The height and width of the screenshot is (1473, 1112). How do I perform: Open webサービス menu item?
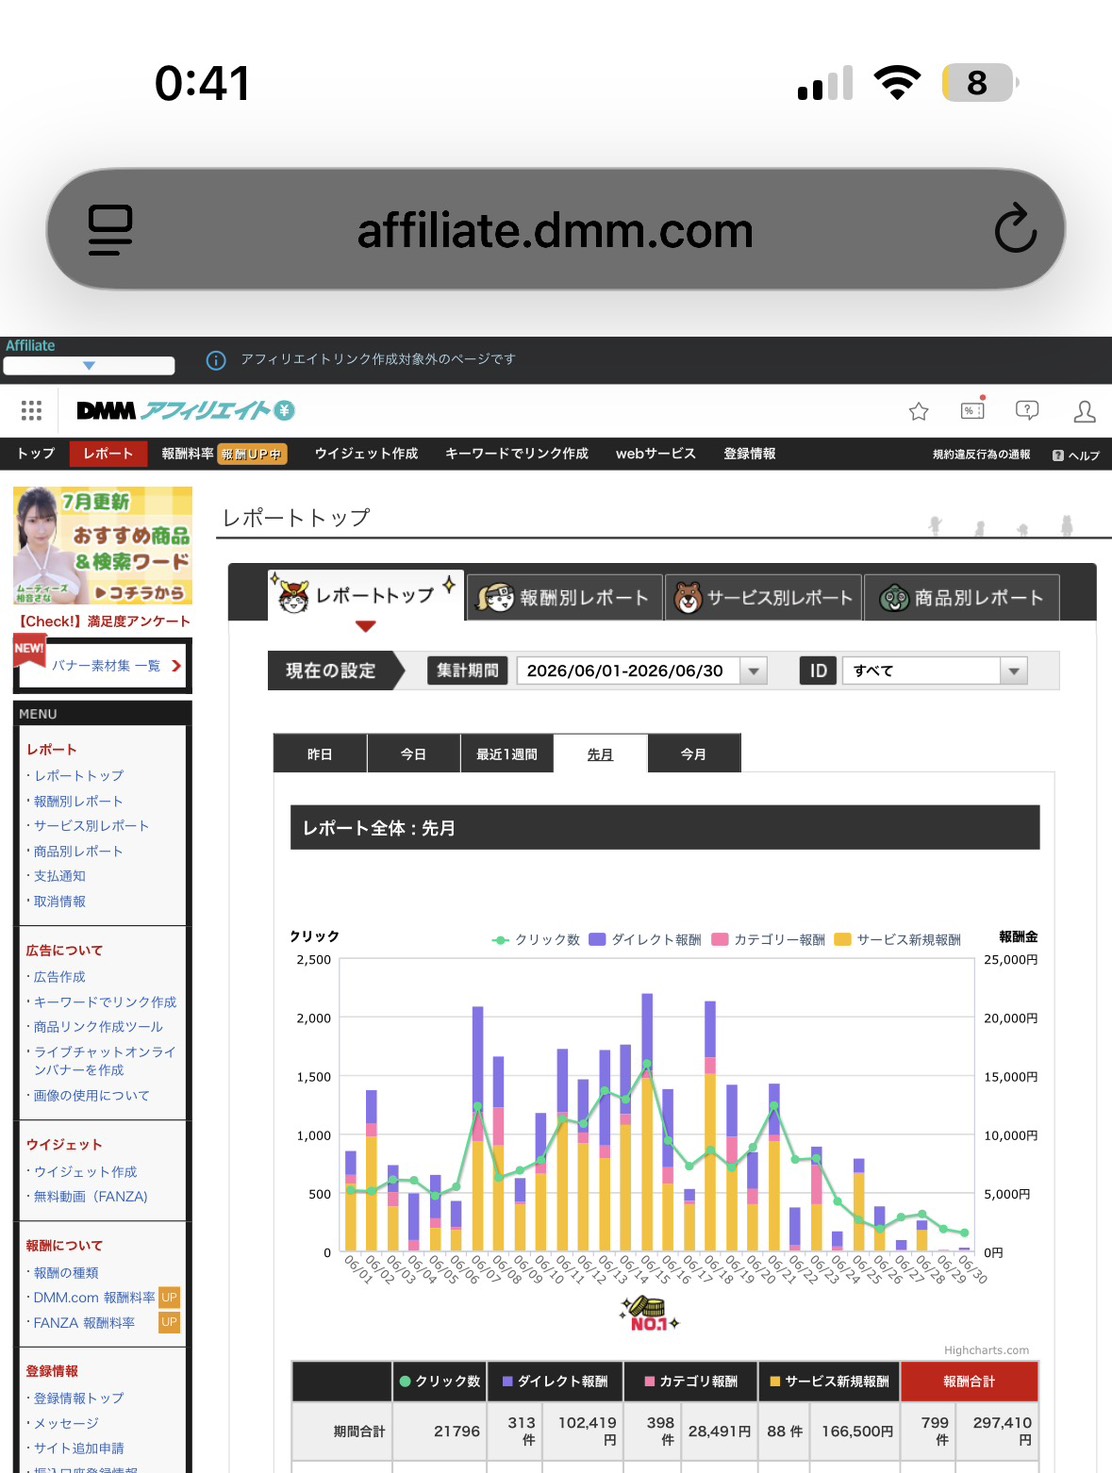point(655,454)
